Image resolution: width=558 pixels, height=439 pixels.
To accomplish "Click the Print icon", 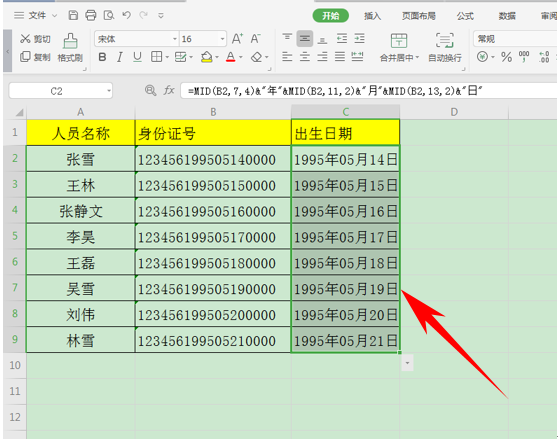I will (x=91, y=15).
